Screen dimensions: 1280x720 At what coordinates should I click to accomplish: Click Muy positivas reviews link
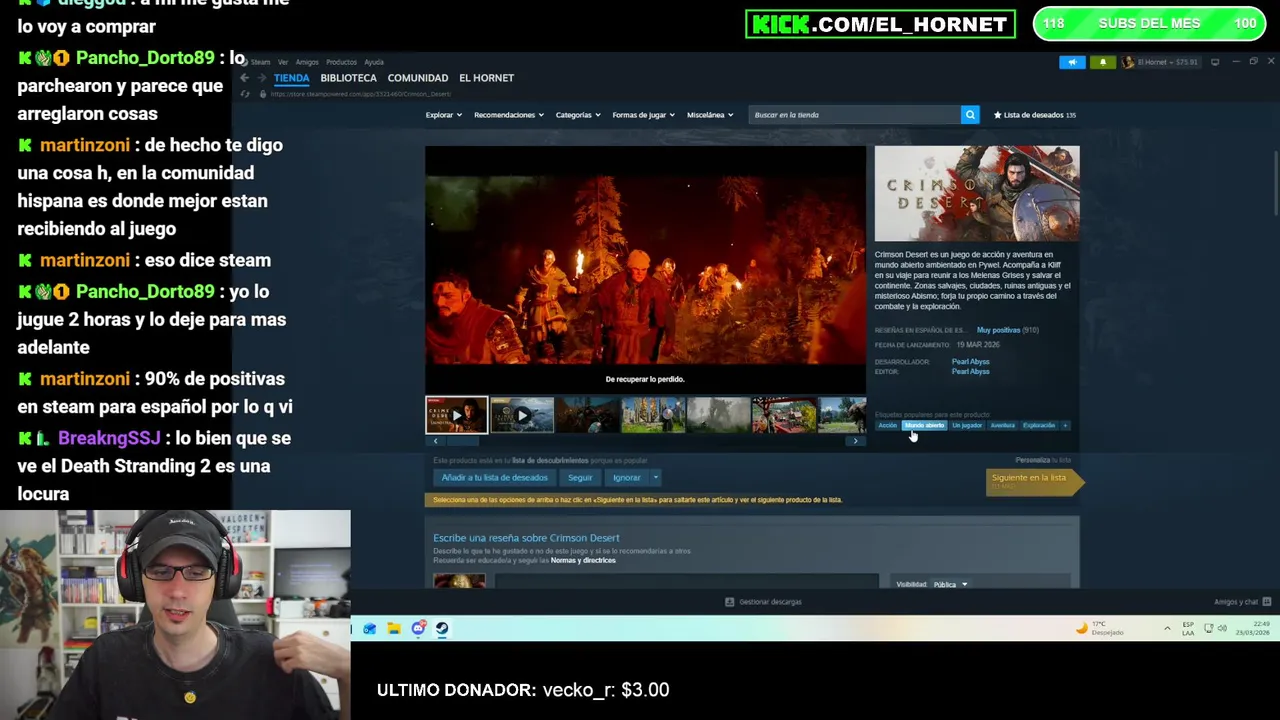(999, 330)
